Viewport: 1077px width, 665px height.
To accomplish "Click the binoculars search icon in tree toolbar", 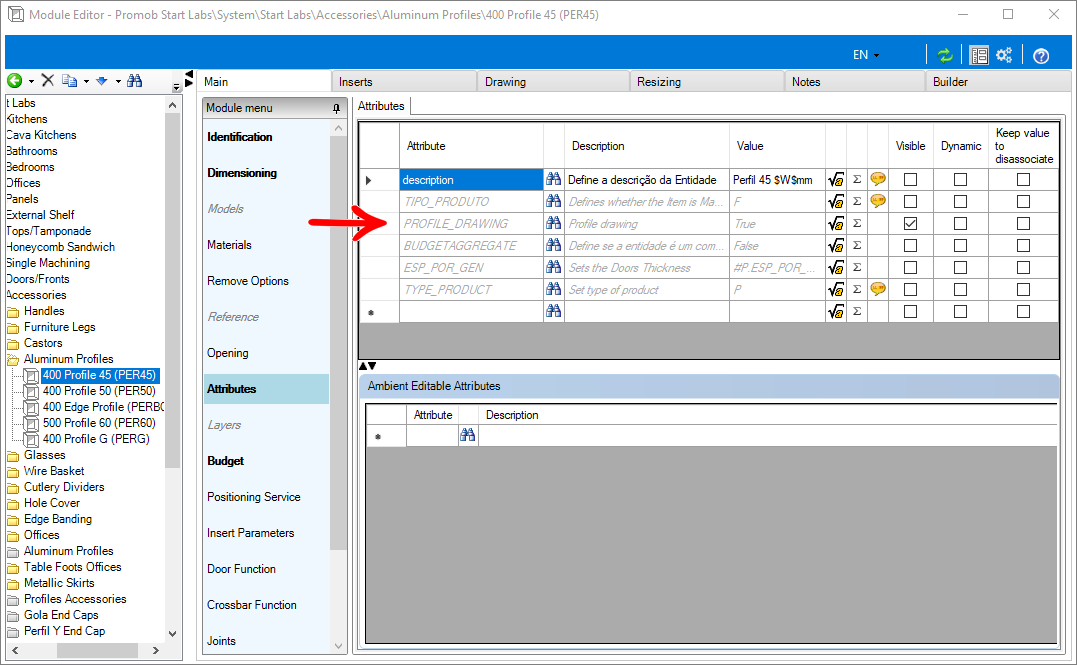I will click(135, 81).
